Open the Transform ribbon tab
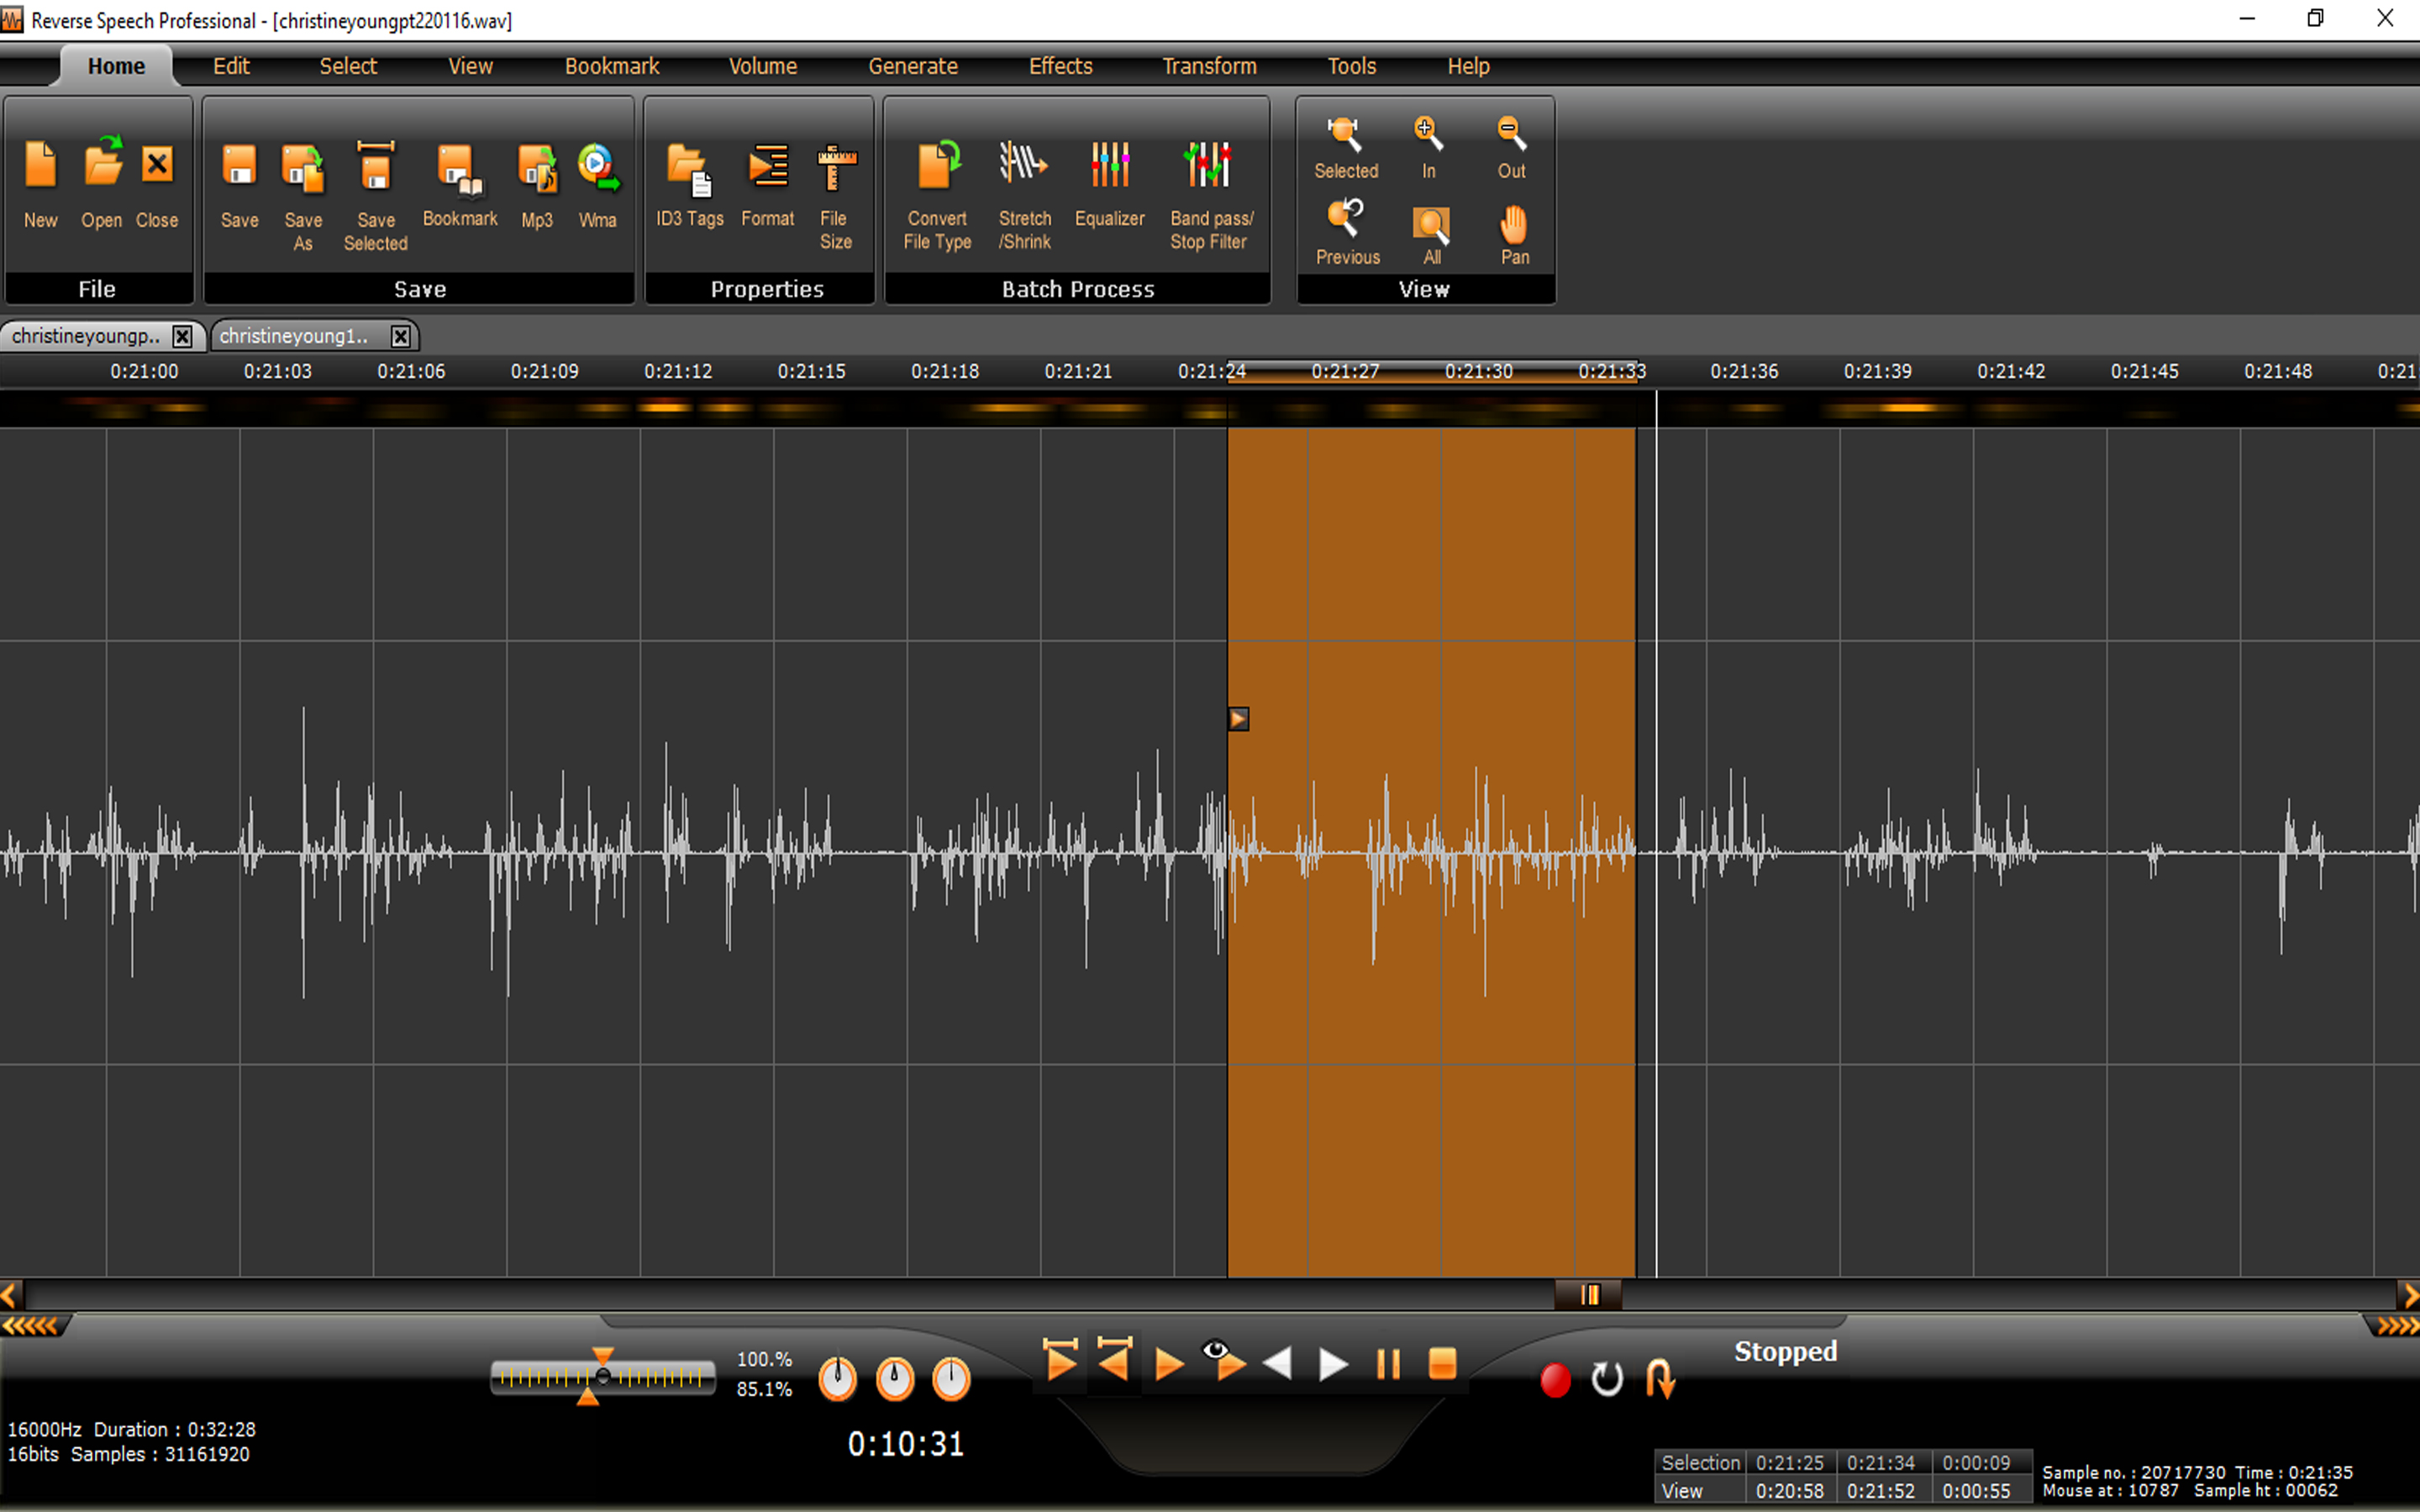 (x=1209, y=66)
